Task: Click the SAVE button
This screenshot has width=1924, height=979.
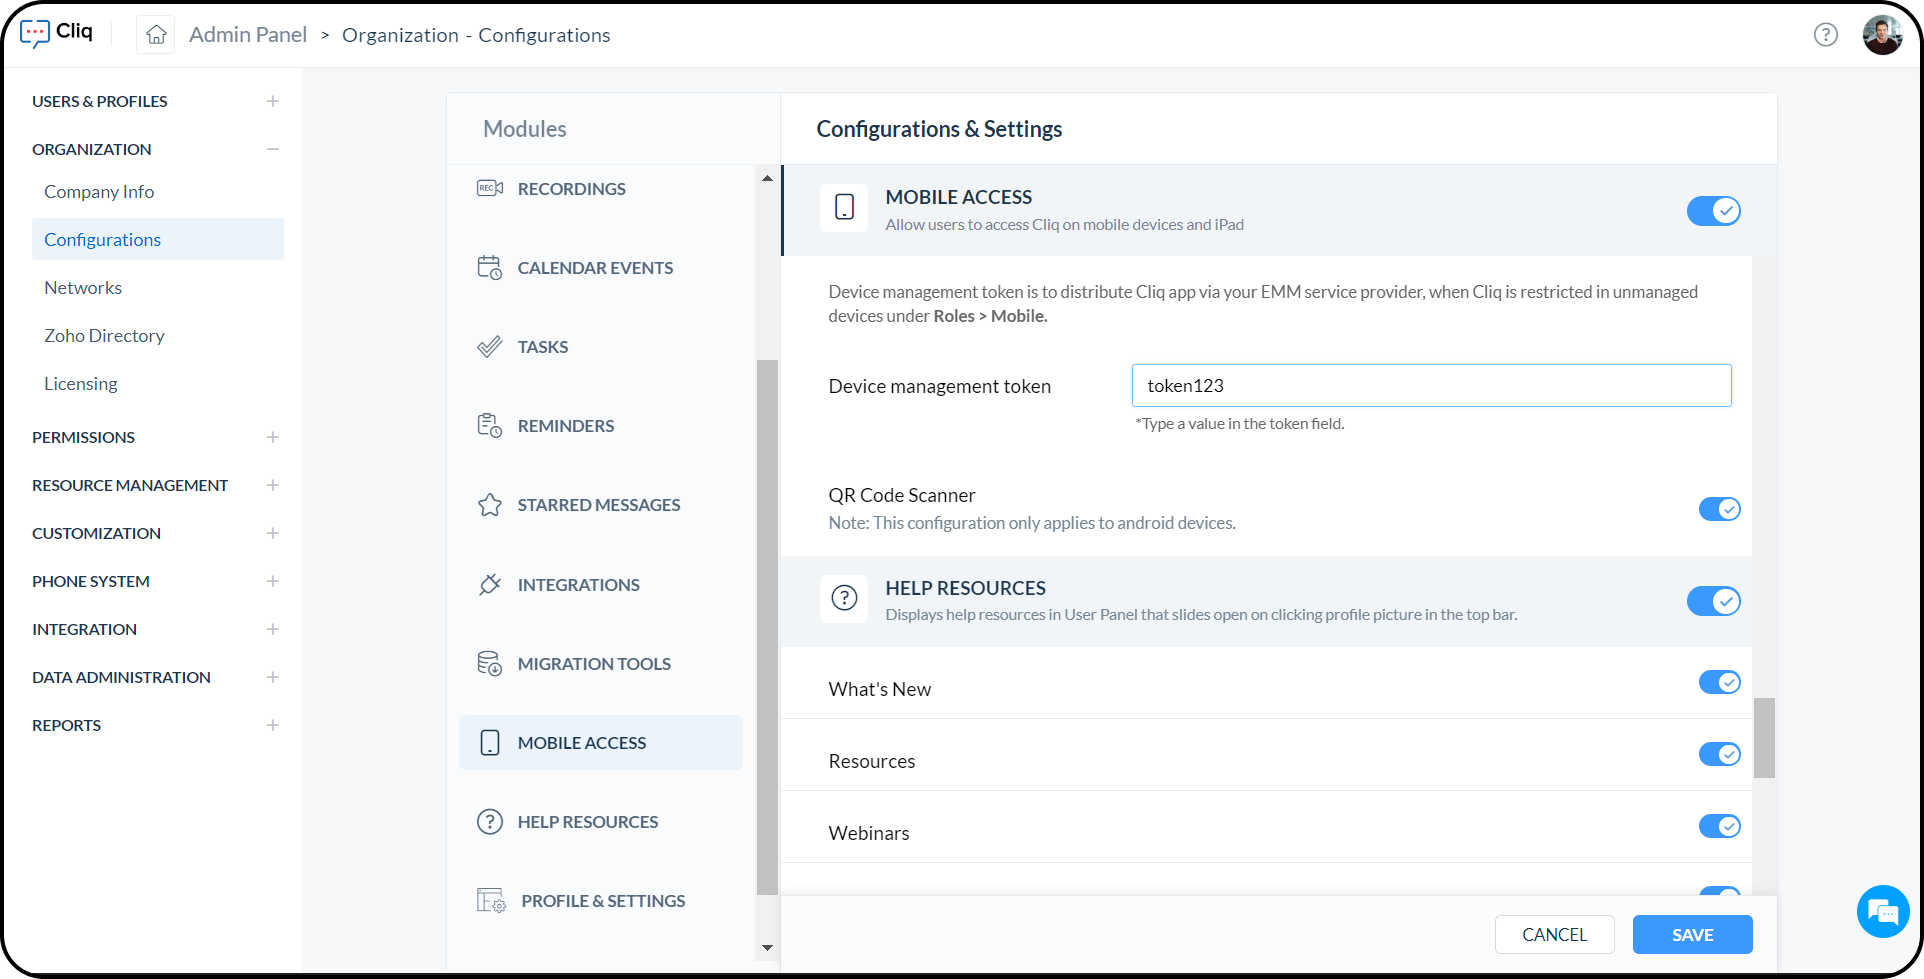Action: point(1692,934)
